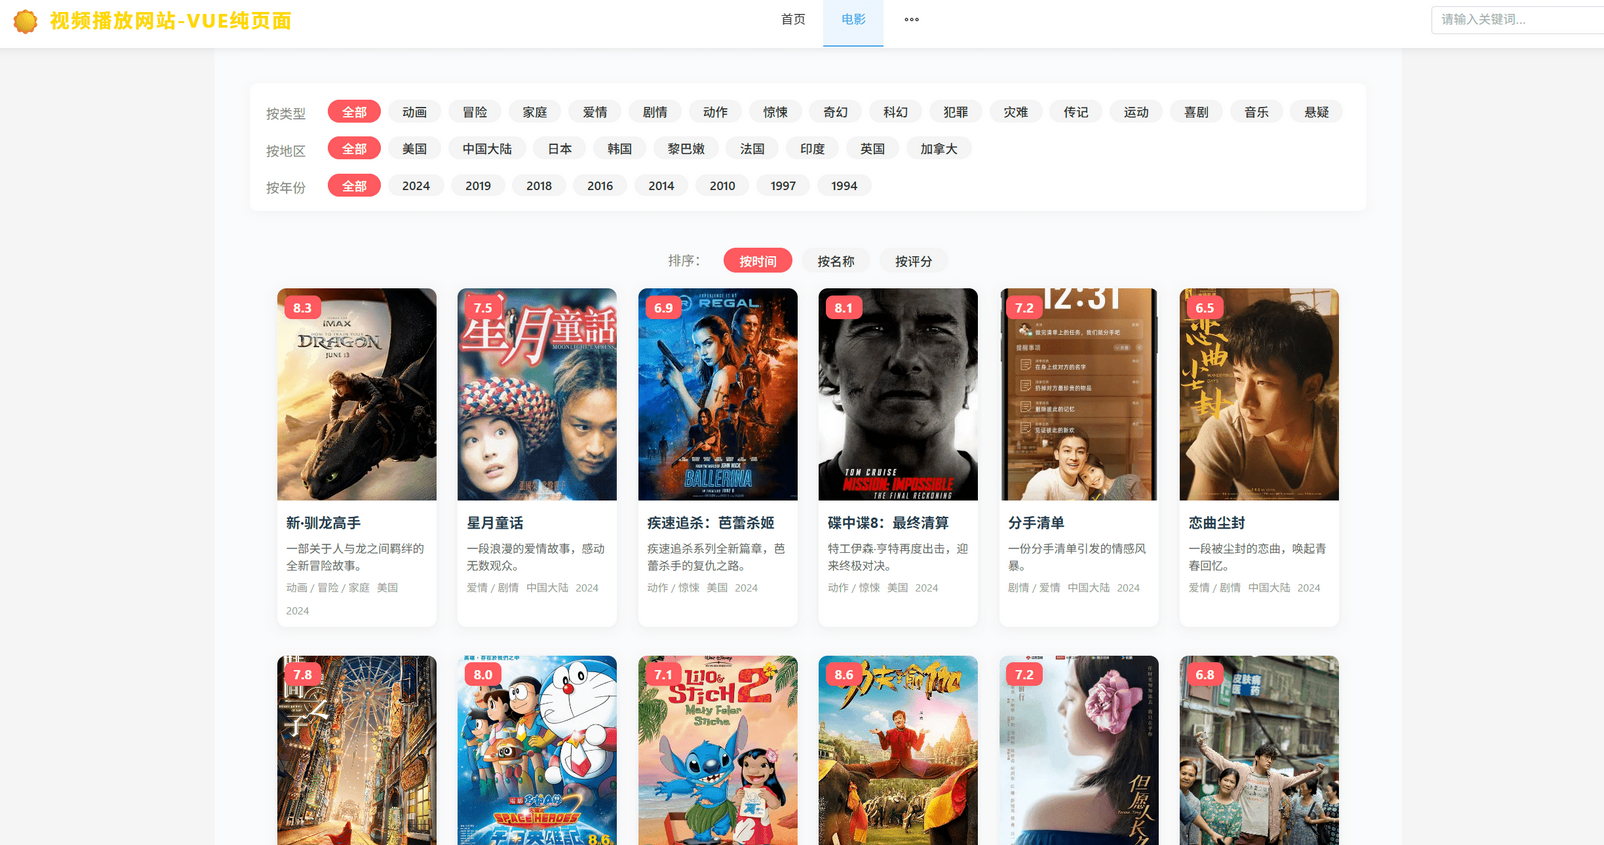Click the title 恋曲尘封

(x=1217, y=523)
